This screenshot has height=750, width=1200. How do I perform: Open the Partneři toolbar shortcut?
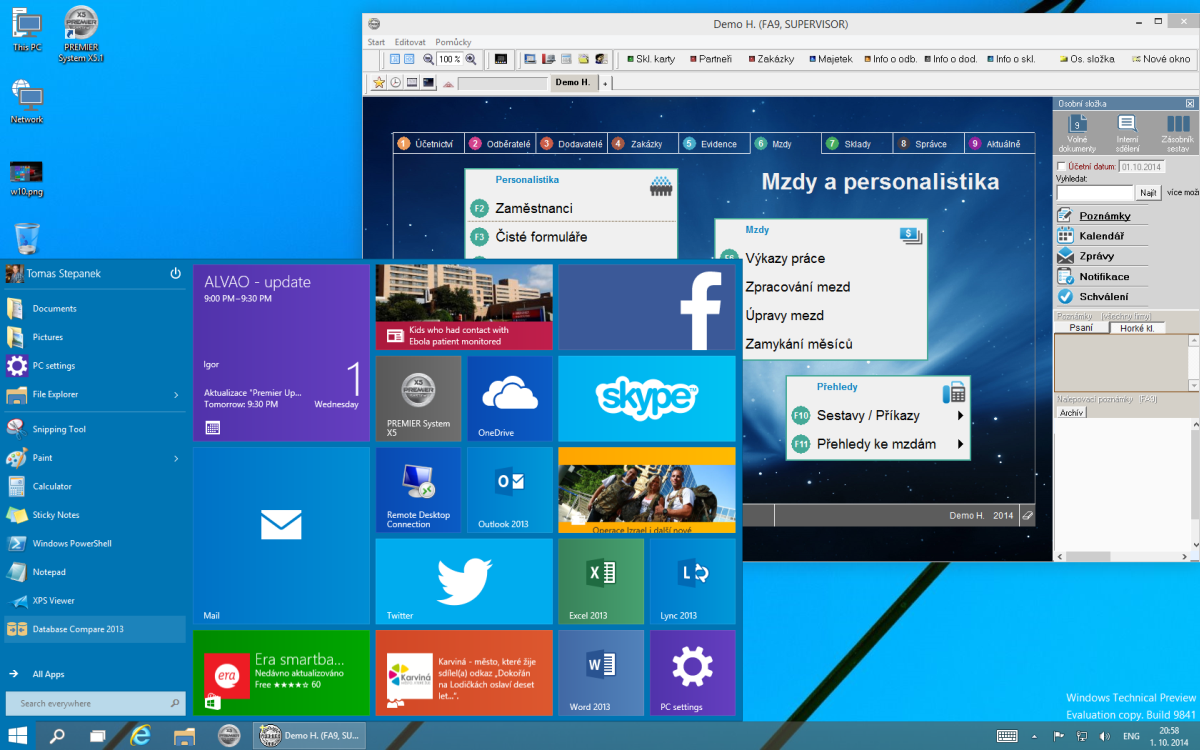(710, 59)
